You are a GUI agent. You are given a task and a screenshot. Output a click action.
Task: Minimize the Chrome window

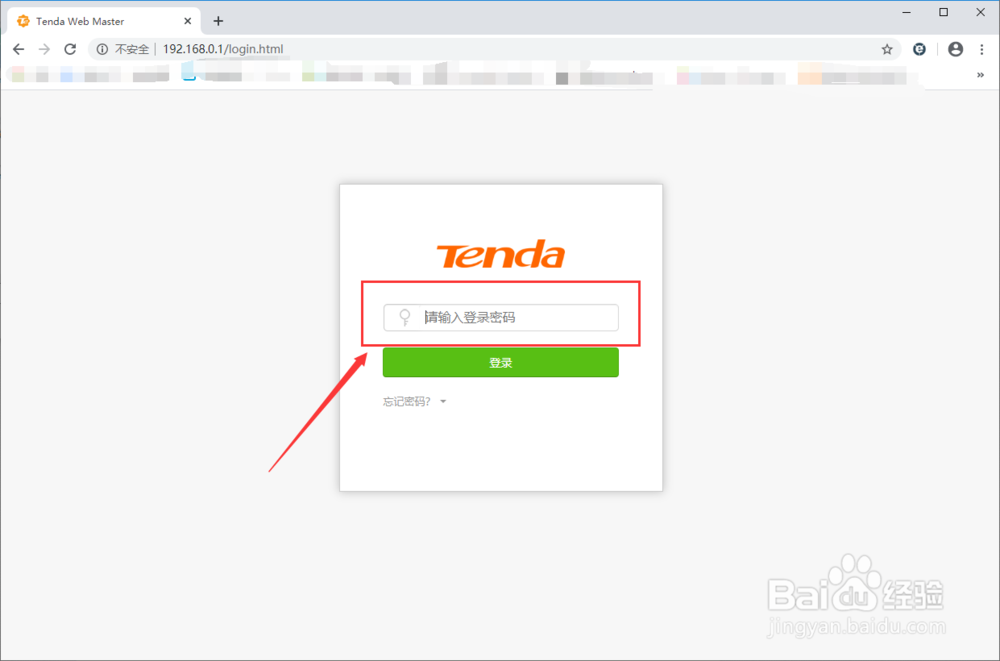click(x=906, y=12)
